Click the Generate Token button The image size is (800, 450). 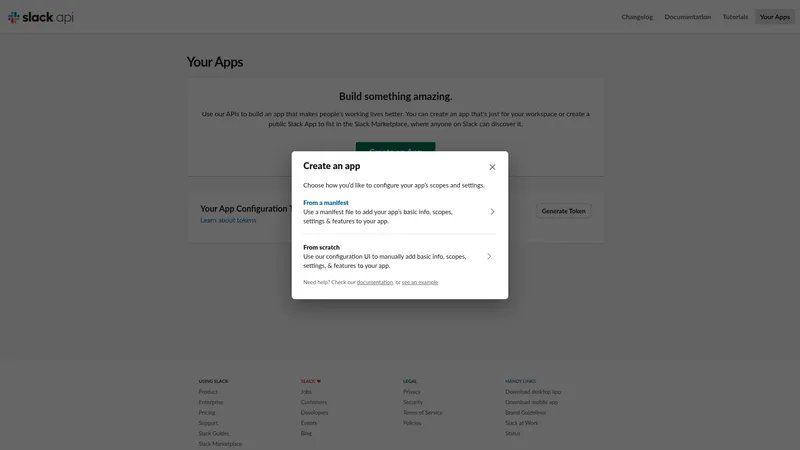(563, 211)
